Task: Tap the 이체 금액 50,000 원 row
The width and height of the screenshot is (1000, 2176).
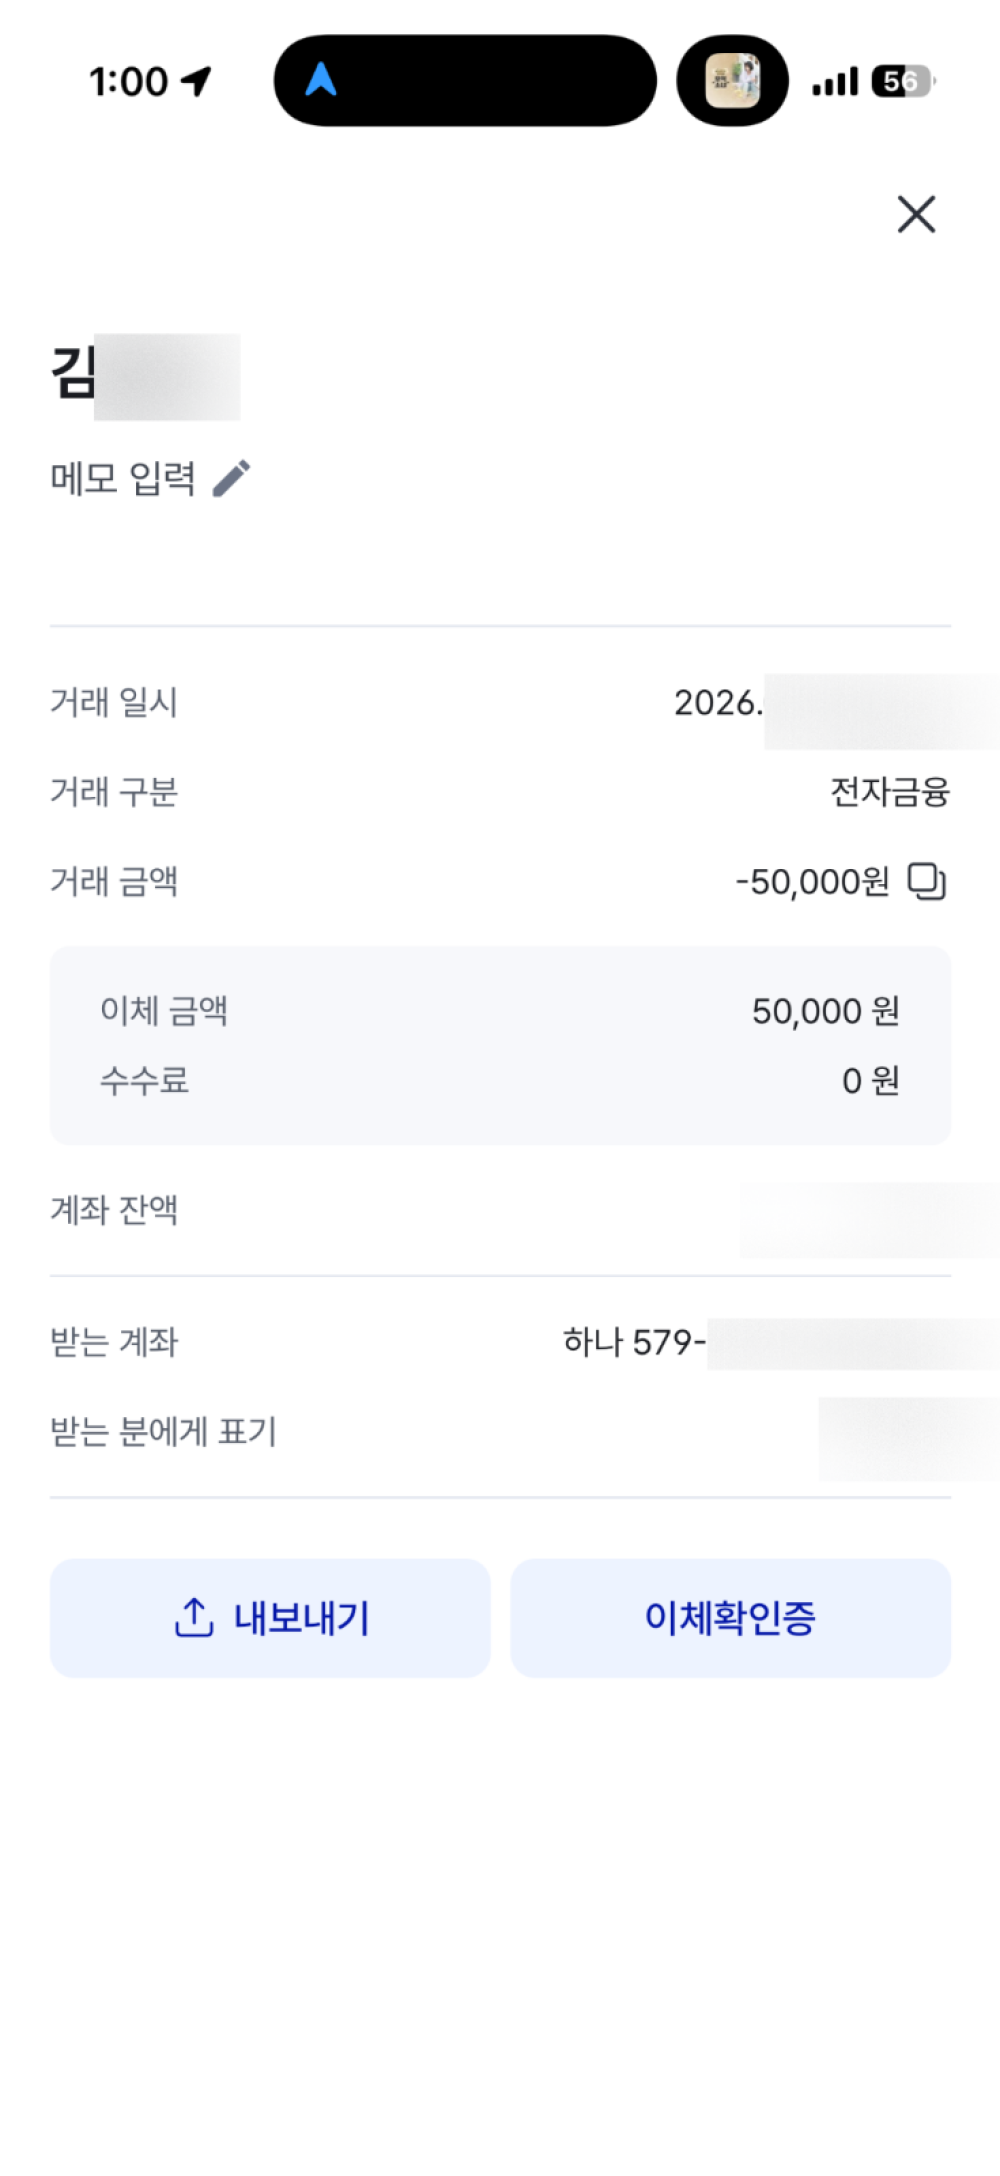Action: pyautogui.click(x=500, y=1011)
